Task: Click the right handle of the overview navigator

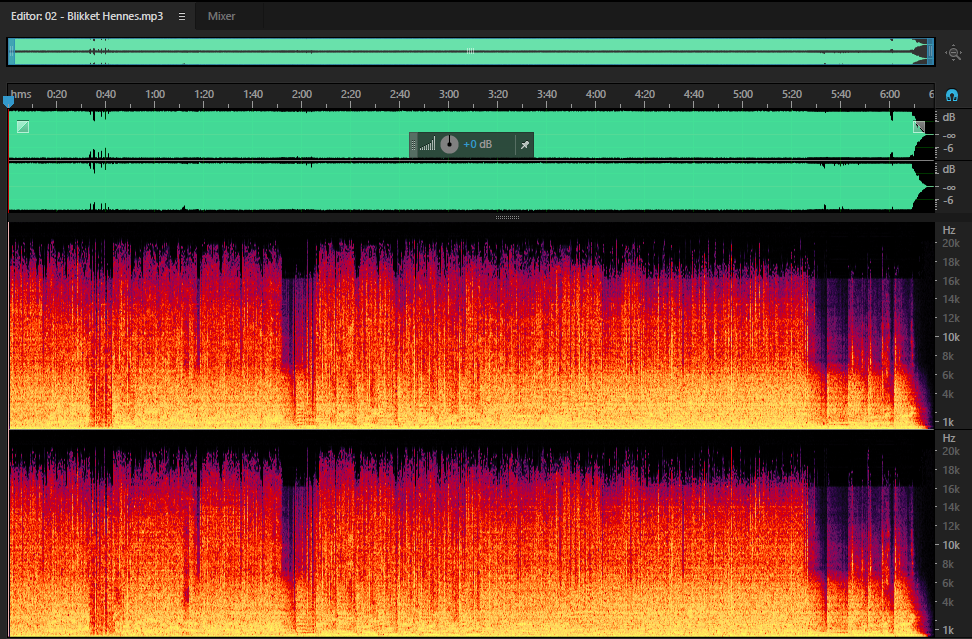Action: point(930,52)
